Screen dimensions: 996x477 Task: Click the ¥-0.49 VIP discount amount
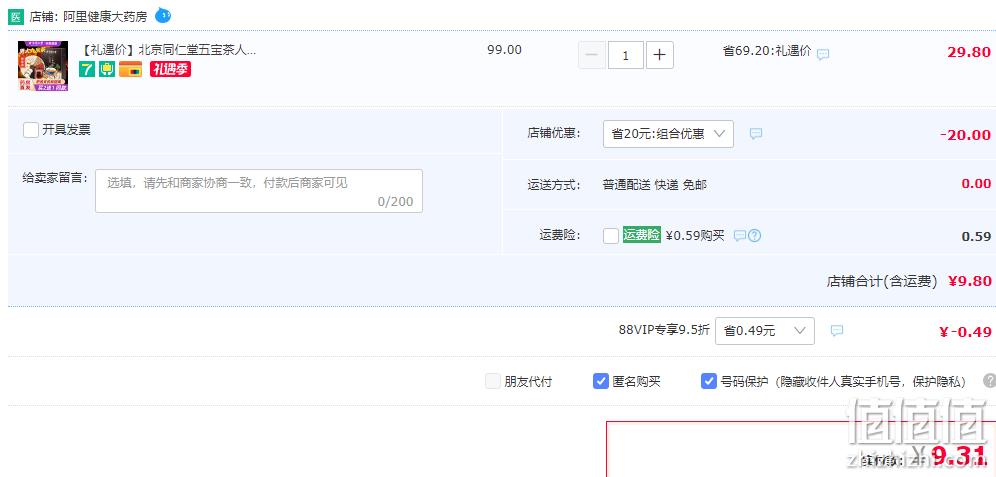pyautogui.click(x=965, y=332)
